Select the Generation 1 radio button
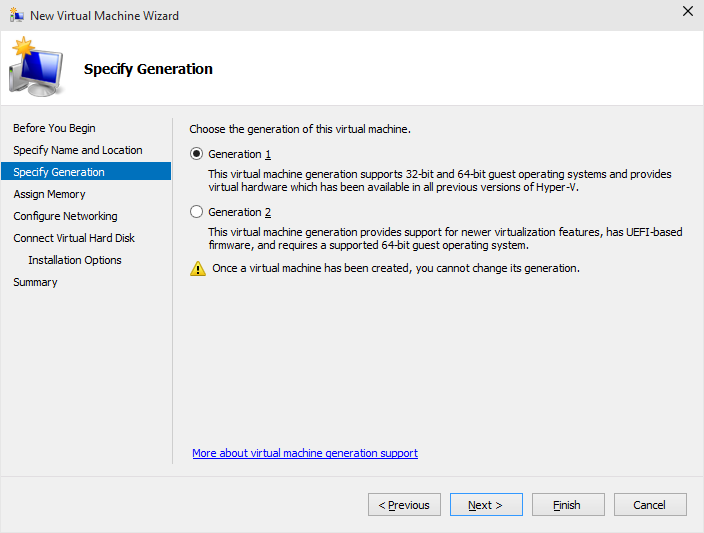This screenshot has height=533, width=704. coord(196,154)
